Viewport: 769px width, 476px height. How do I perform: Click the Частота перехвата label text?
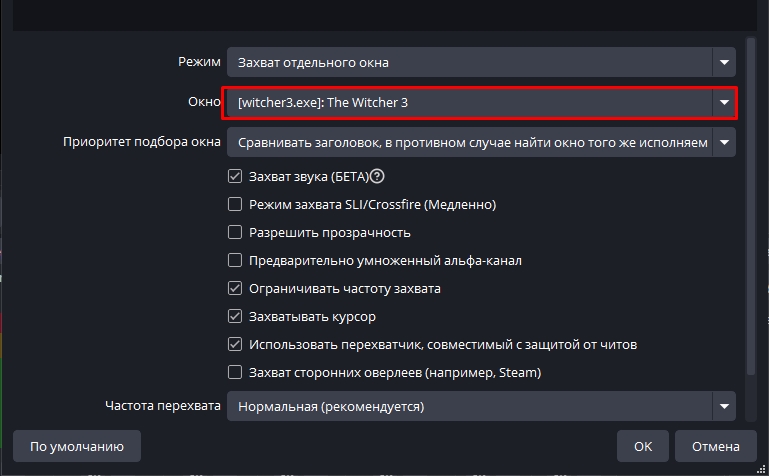click(x=163, y=406)
